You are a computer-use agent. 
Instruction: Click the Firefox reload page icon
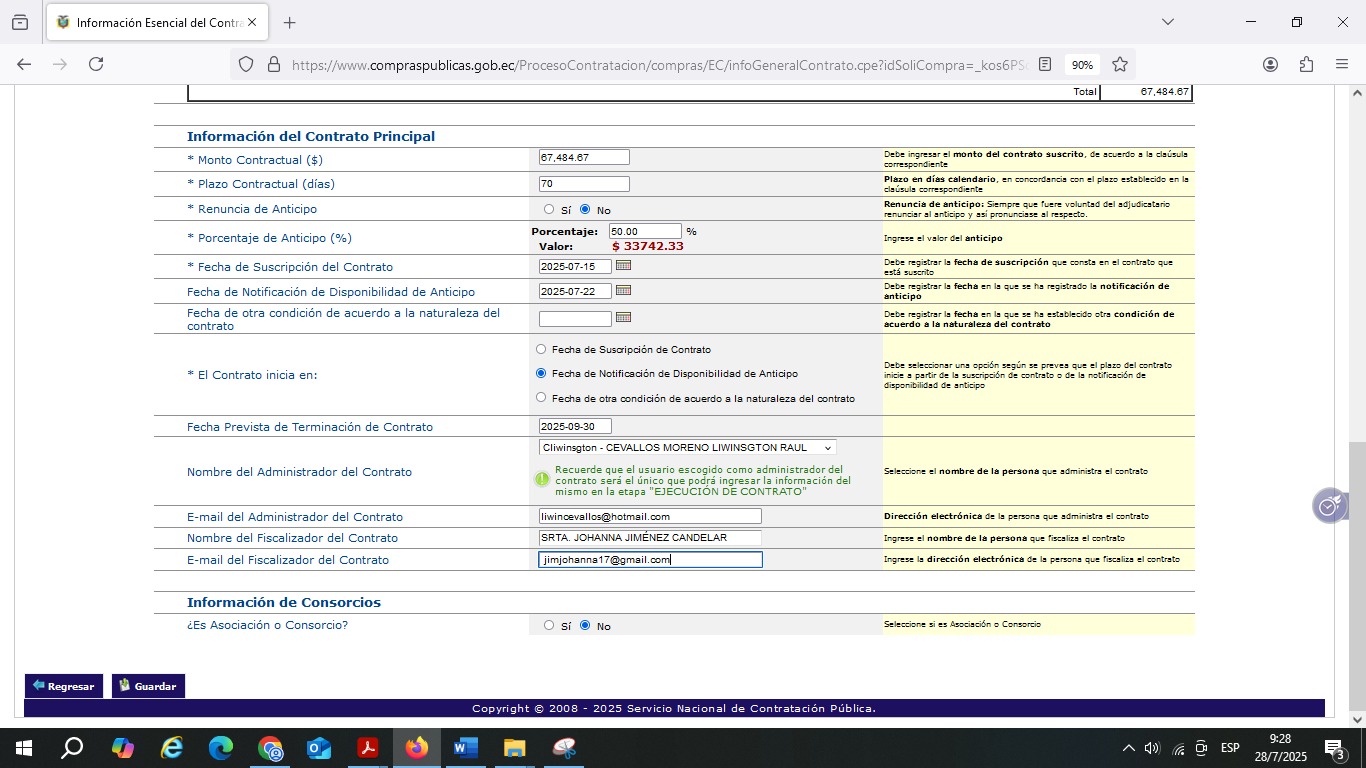pos(96,64)
